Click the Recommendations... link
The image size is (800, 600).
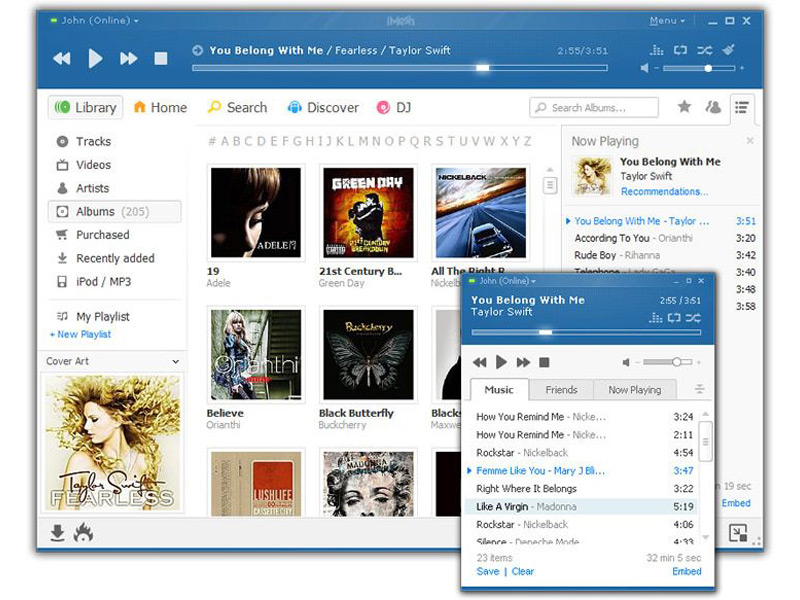click(x=664, y=191)
